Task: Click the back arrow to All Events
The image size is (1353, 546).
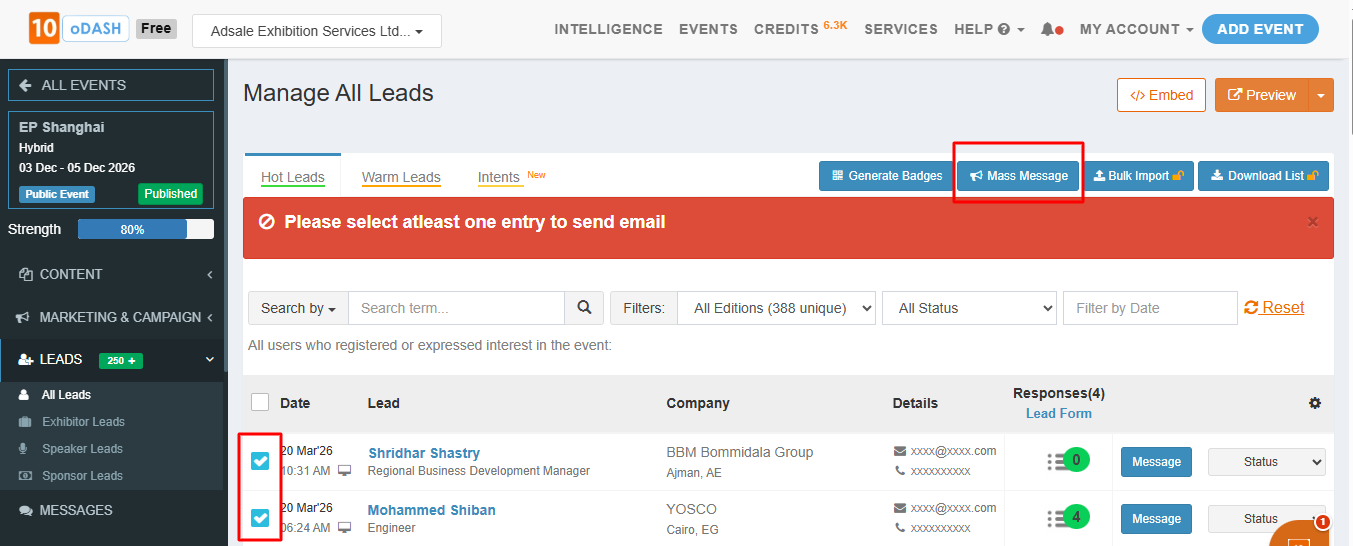Action: [x=26, y=85]
